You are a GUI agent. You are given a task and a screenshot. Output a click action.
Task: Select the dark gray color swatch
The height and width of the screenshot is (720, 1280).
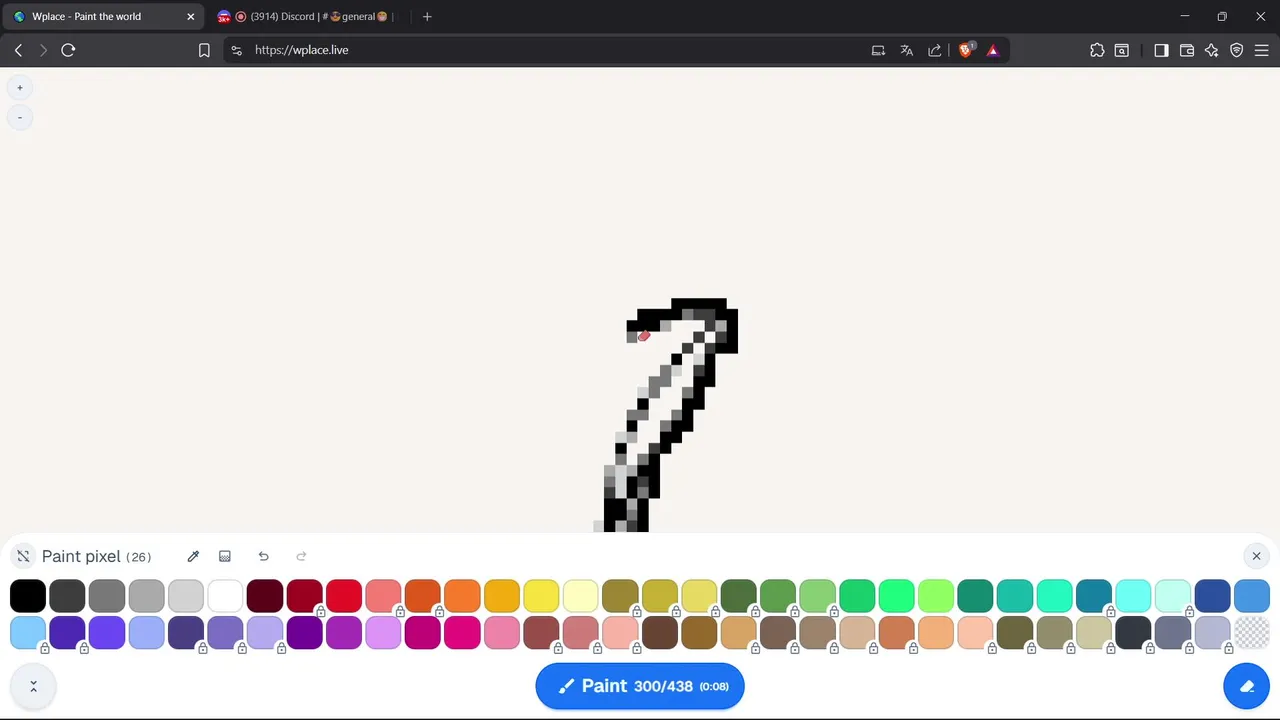coord(67,596)
